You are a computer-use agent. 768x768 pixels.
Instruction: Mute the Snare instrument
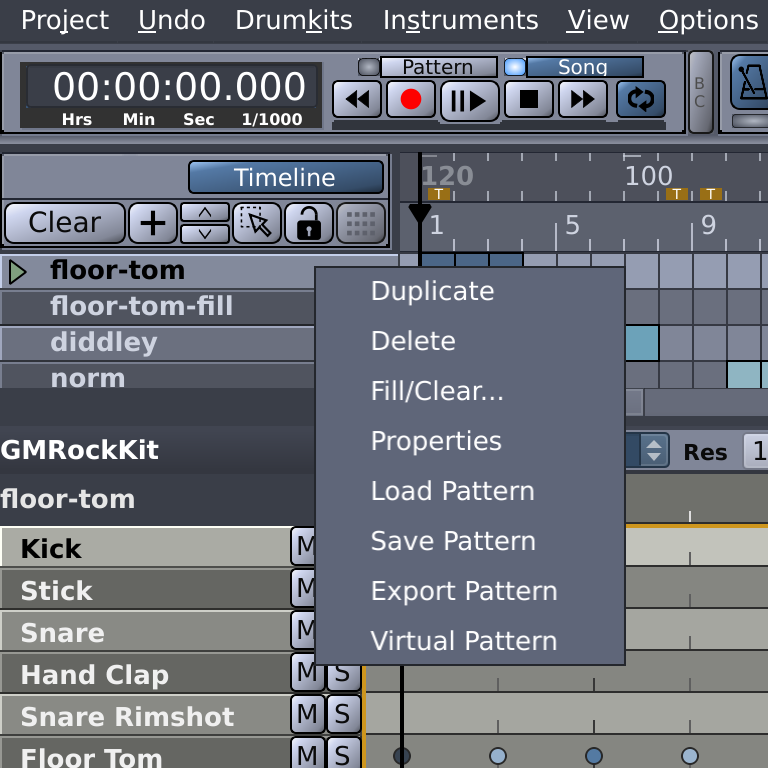click(303, 630)
